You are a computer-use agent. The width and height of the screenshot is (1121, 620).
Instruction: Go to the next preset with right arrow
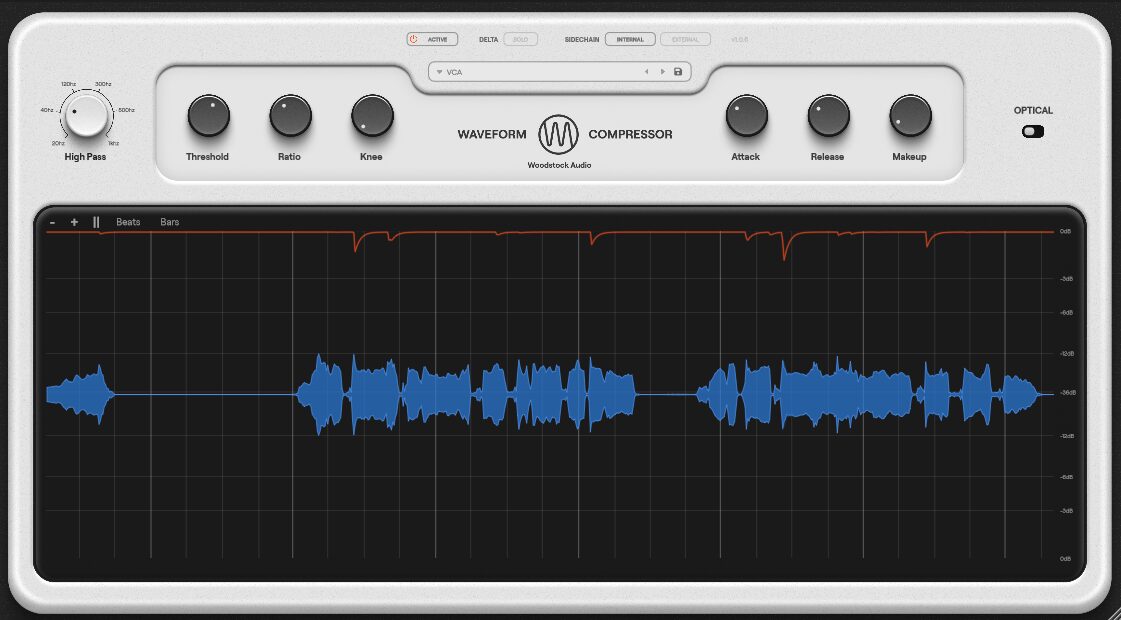point(662,72)
